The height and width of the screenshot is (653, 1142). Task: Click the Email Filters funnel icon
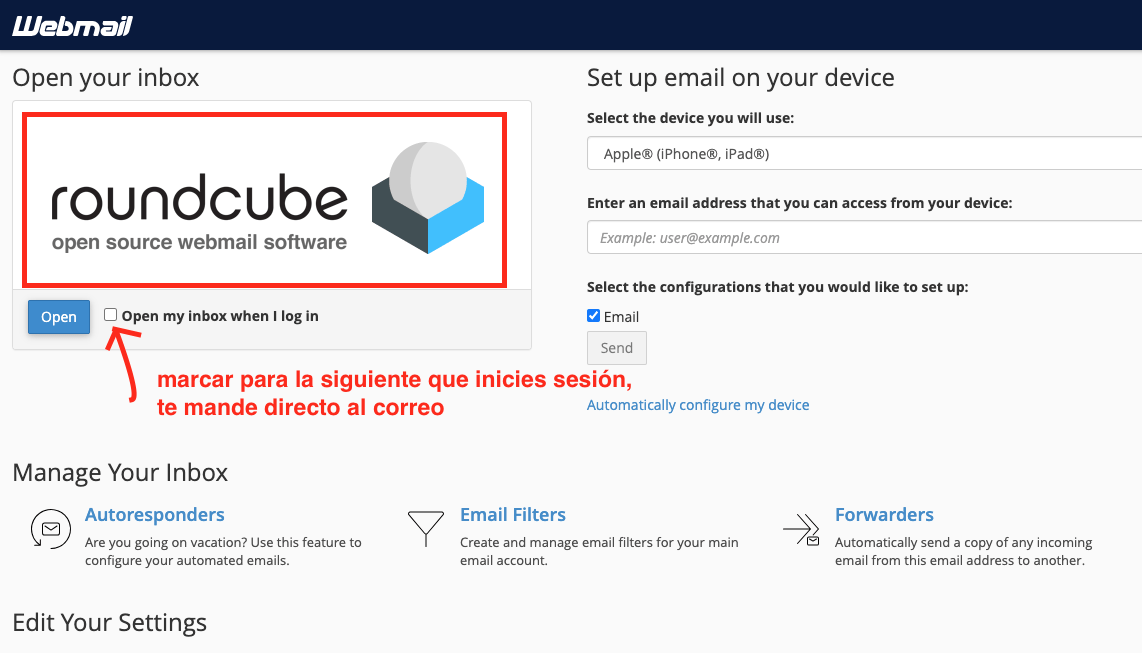coord(426,529)
